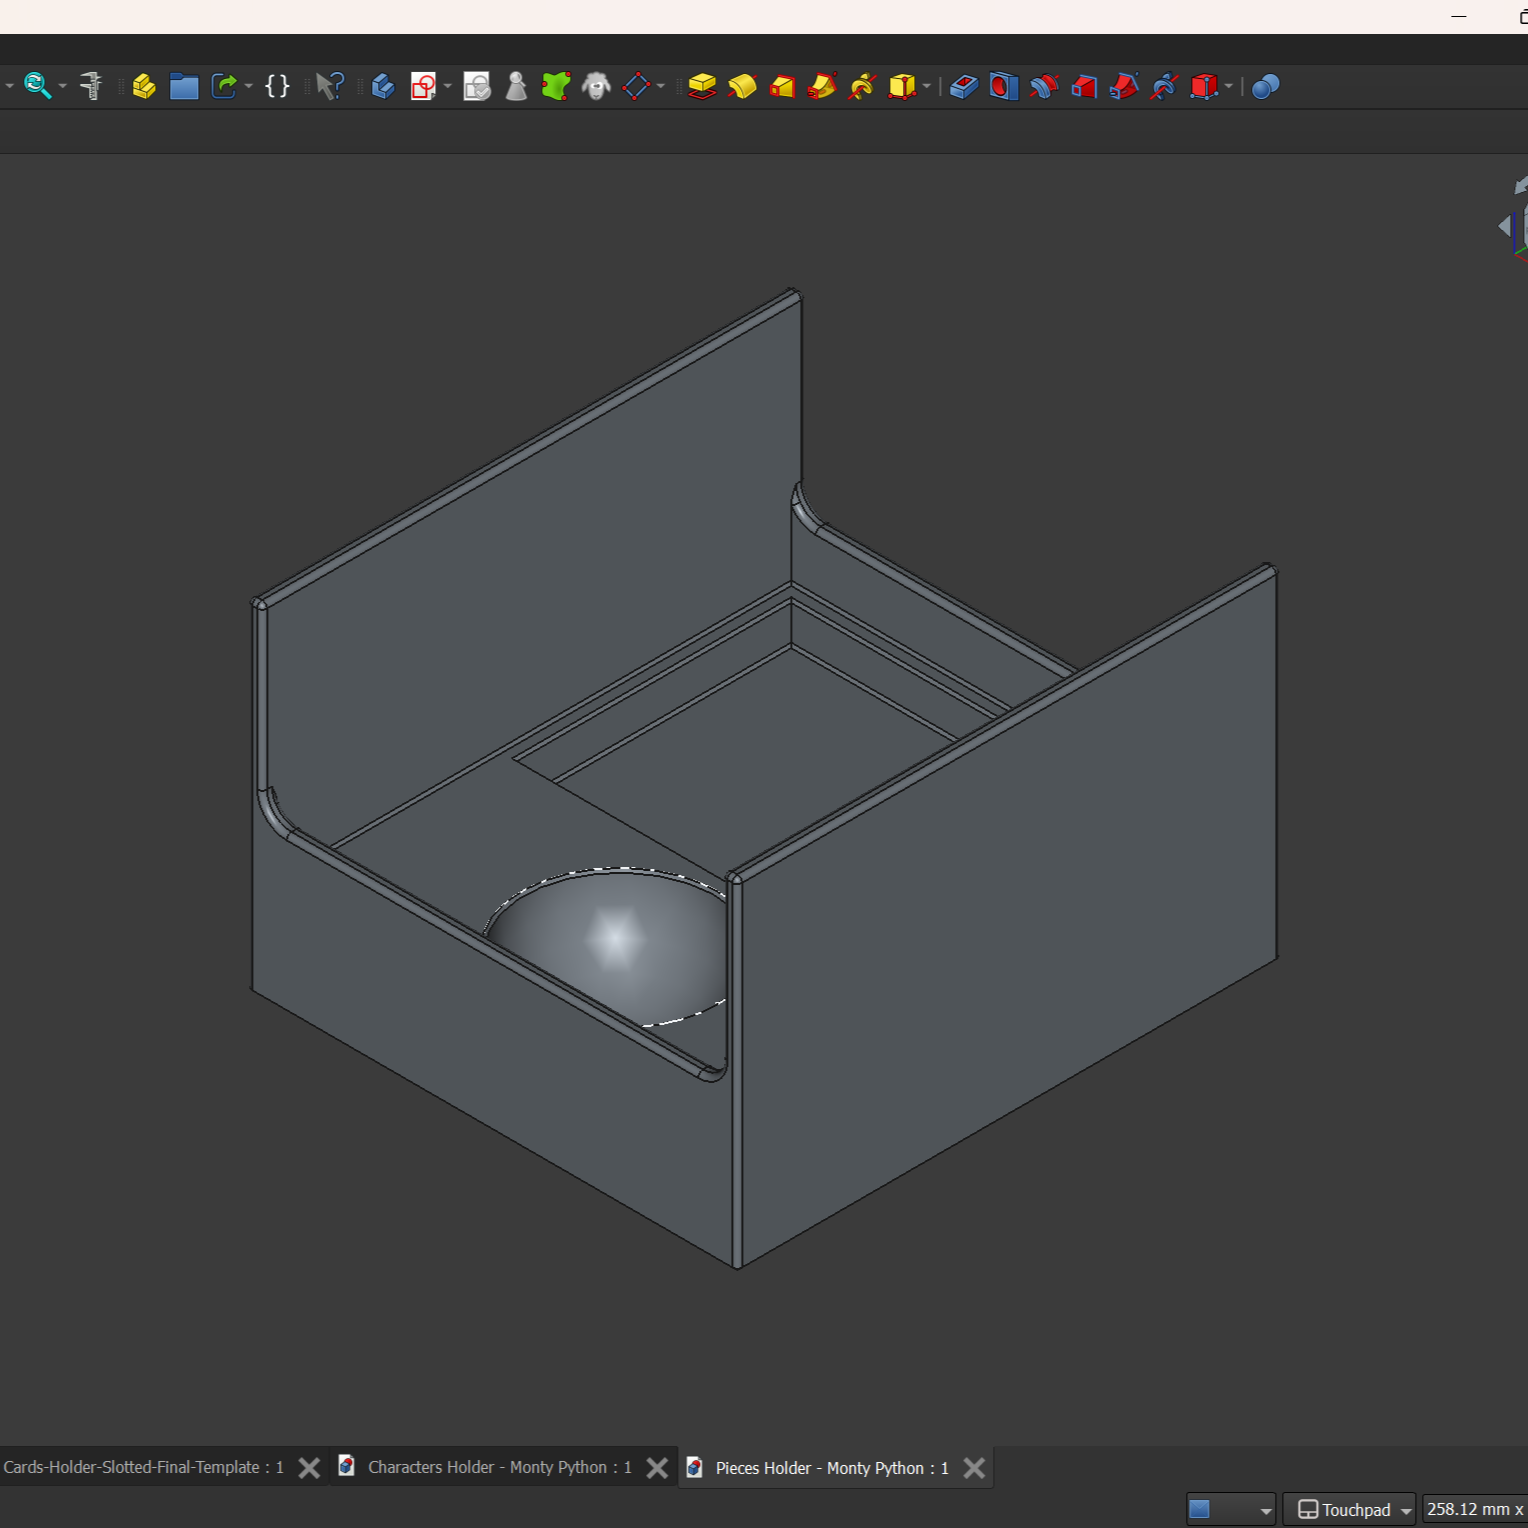Select the Clone sheep icon
Viewport: 1528px width, 1528px height.
coord(596,87)
